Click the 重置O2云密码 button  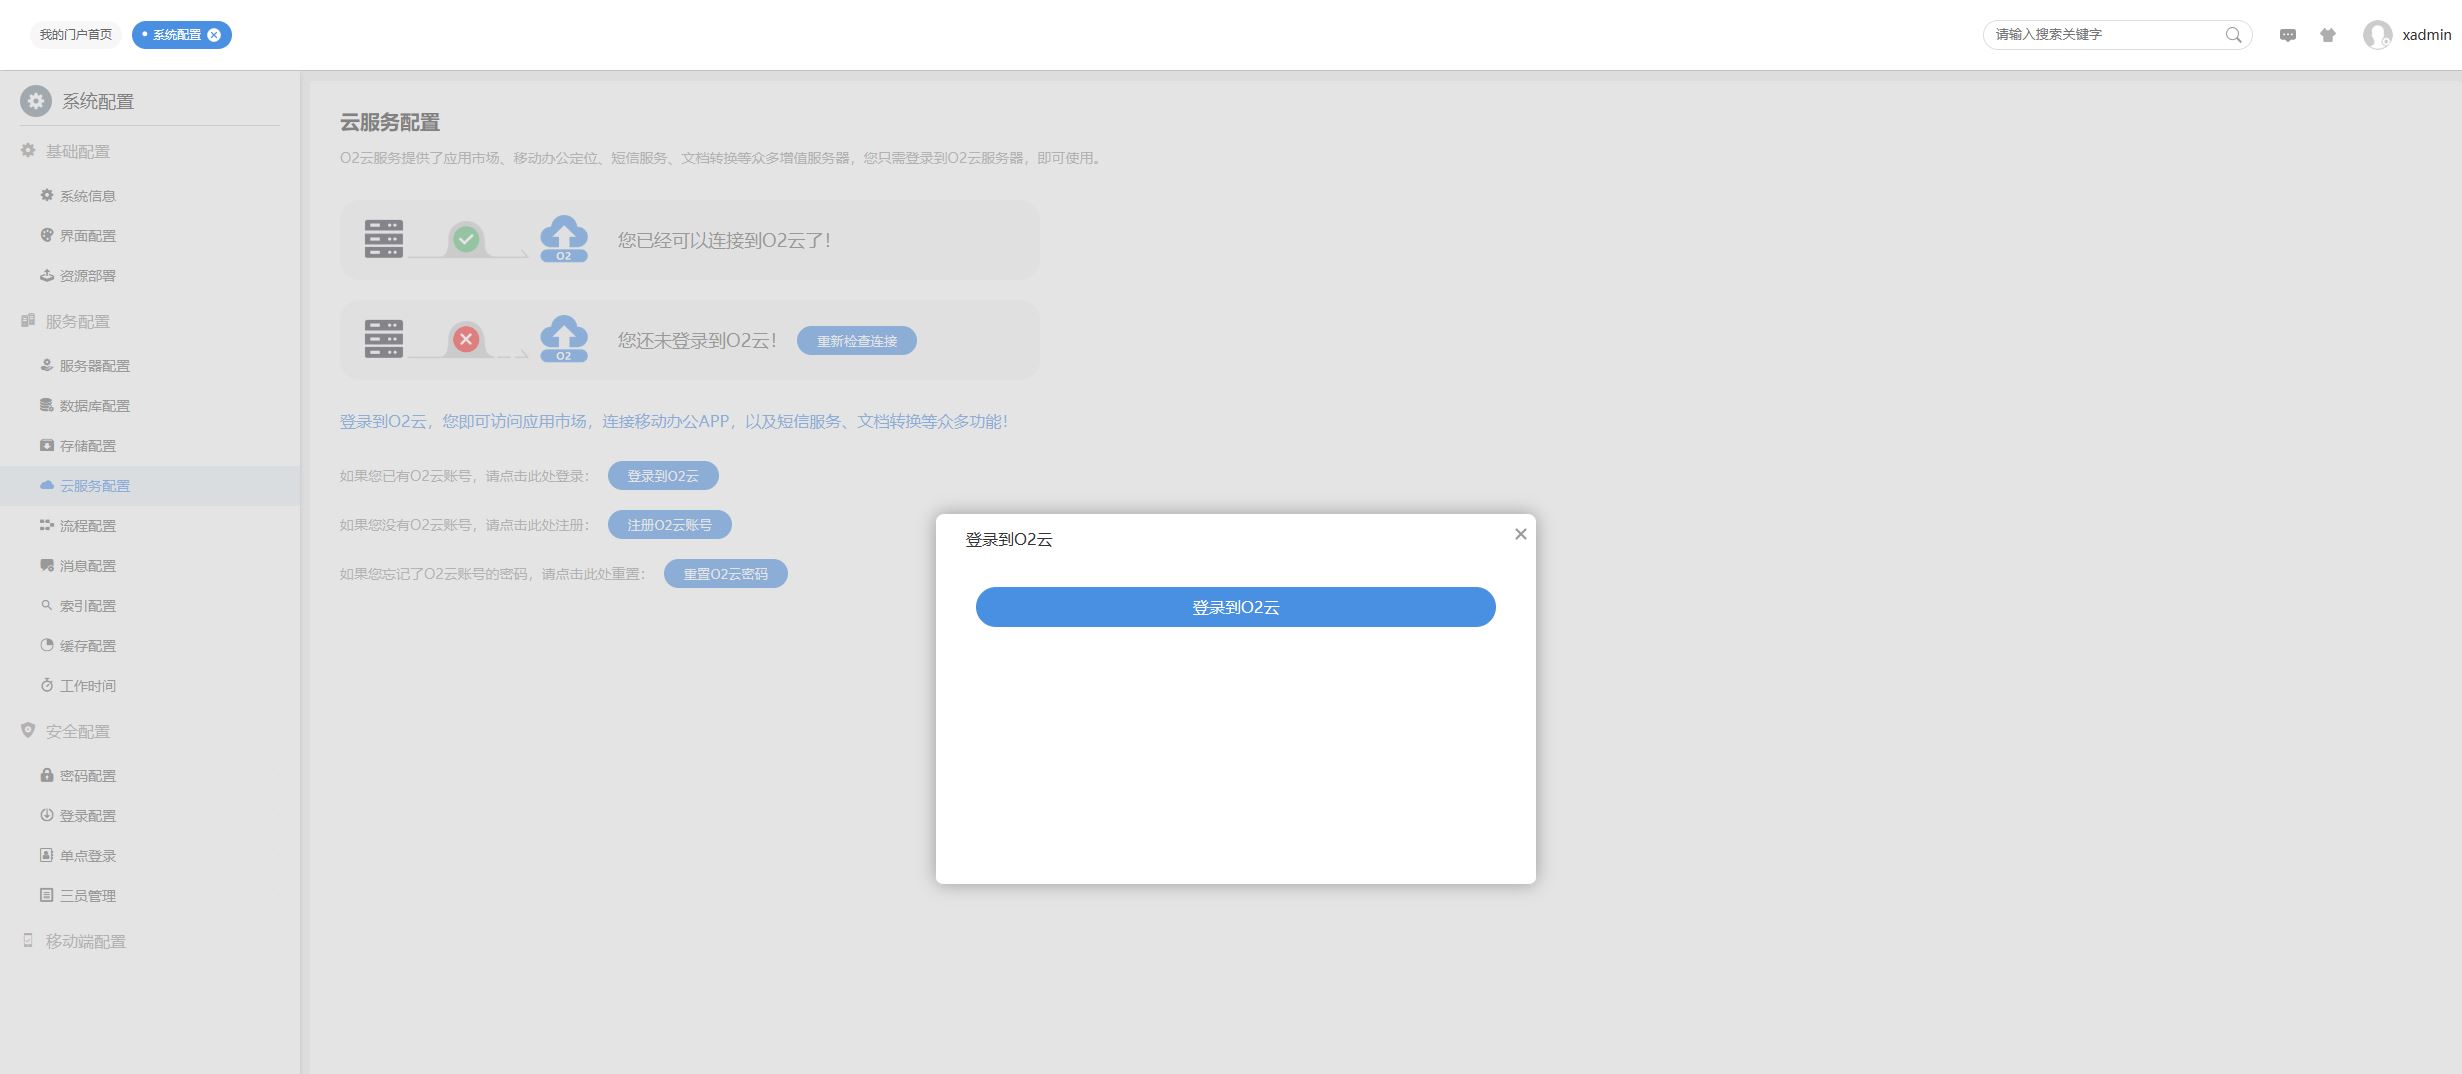pos(726,574)
